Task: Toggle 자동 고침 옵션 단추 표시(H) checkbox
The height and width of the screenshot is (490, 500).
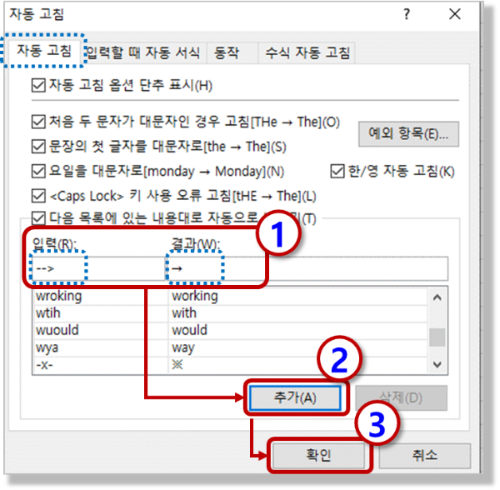Action: tap(38, 85)
